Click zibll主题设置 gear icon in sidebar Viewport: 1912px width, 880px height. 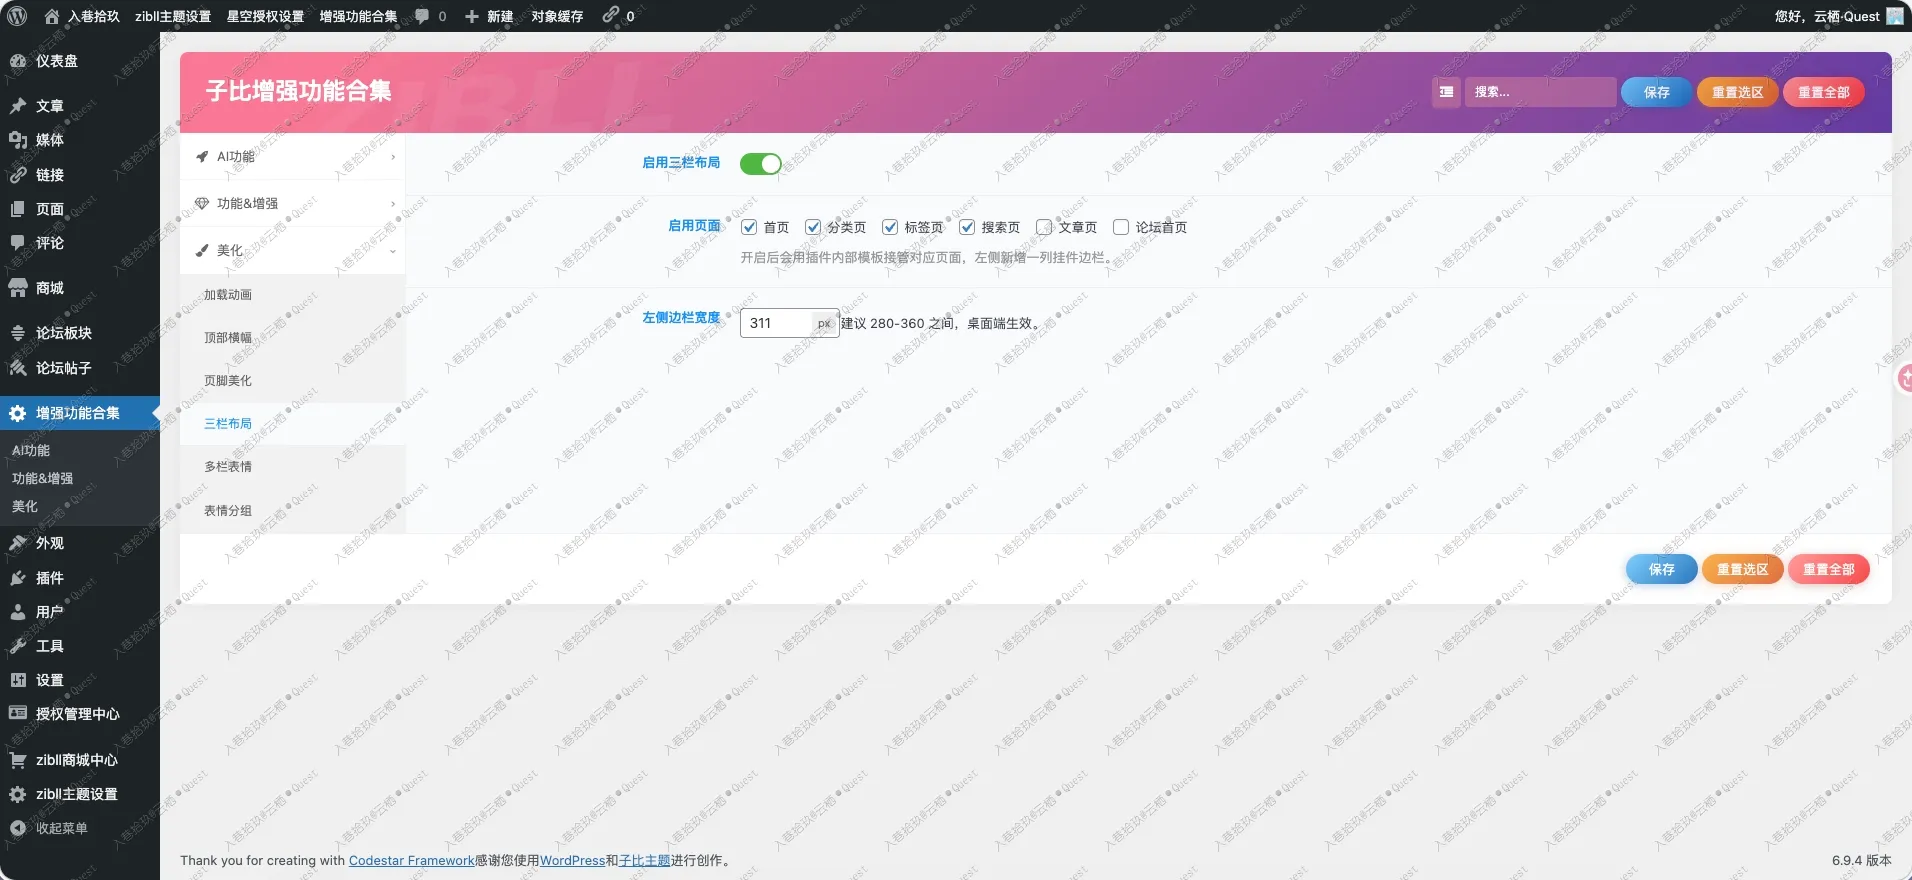point(18,794)
